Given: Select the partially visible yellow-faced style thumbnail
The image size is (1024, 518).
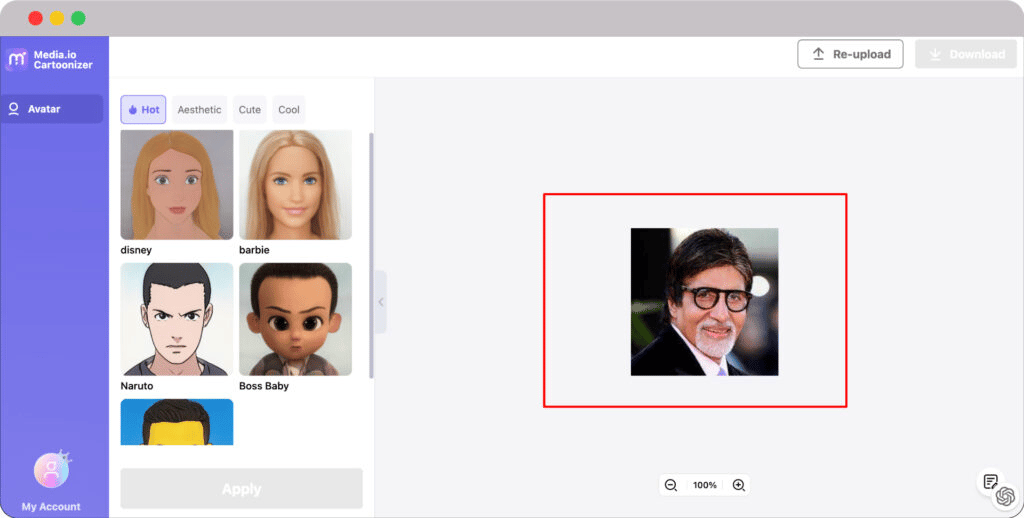Looking at the screenshot, I should coord(177,422).
